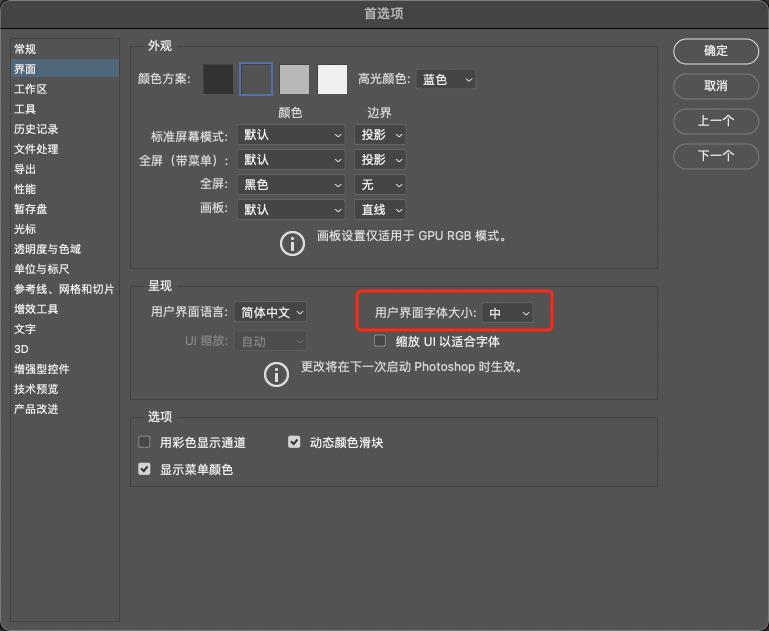Image resolution: width=769 pixels, height=631 pixels.
Task: Click the 取消 button
Action: 716,86
